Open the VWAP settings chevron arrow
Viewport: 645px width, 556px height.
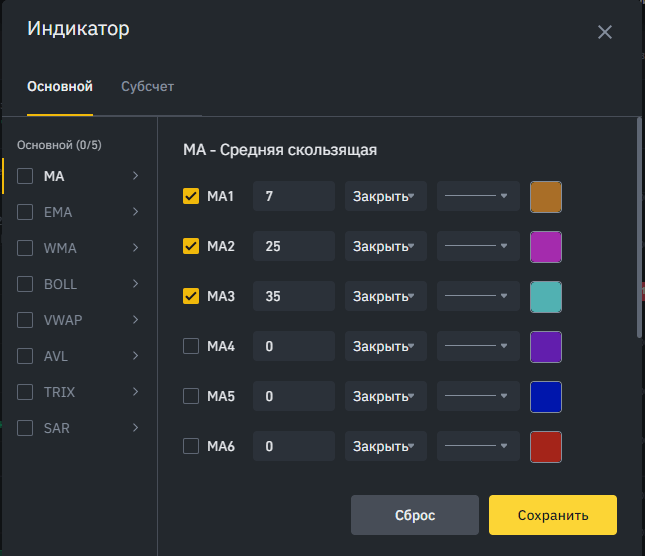coord(135,320)
